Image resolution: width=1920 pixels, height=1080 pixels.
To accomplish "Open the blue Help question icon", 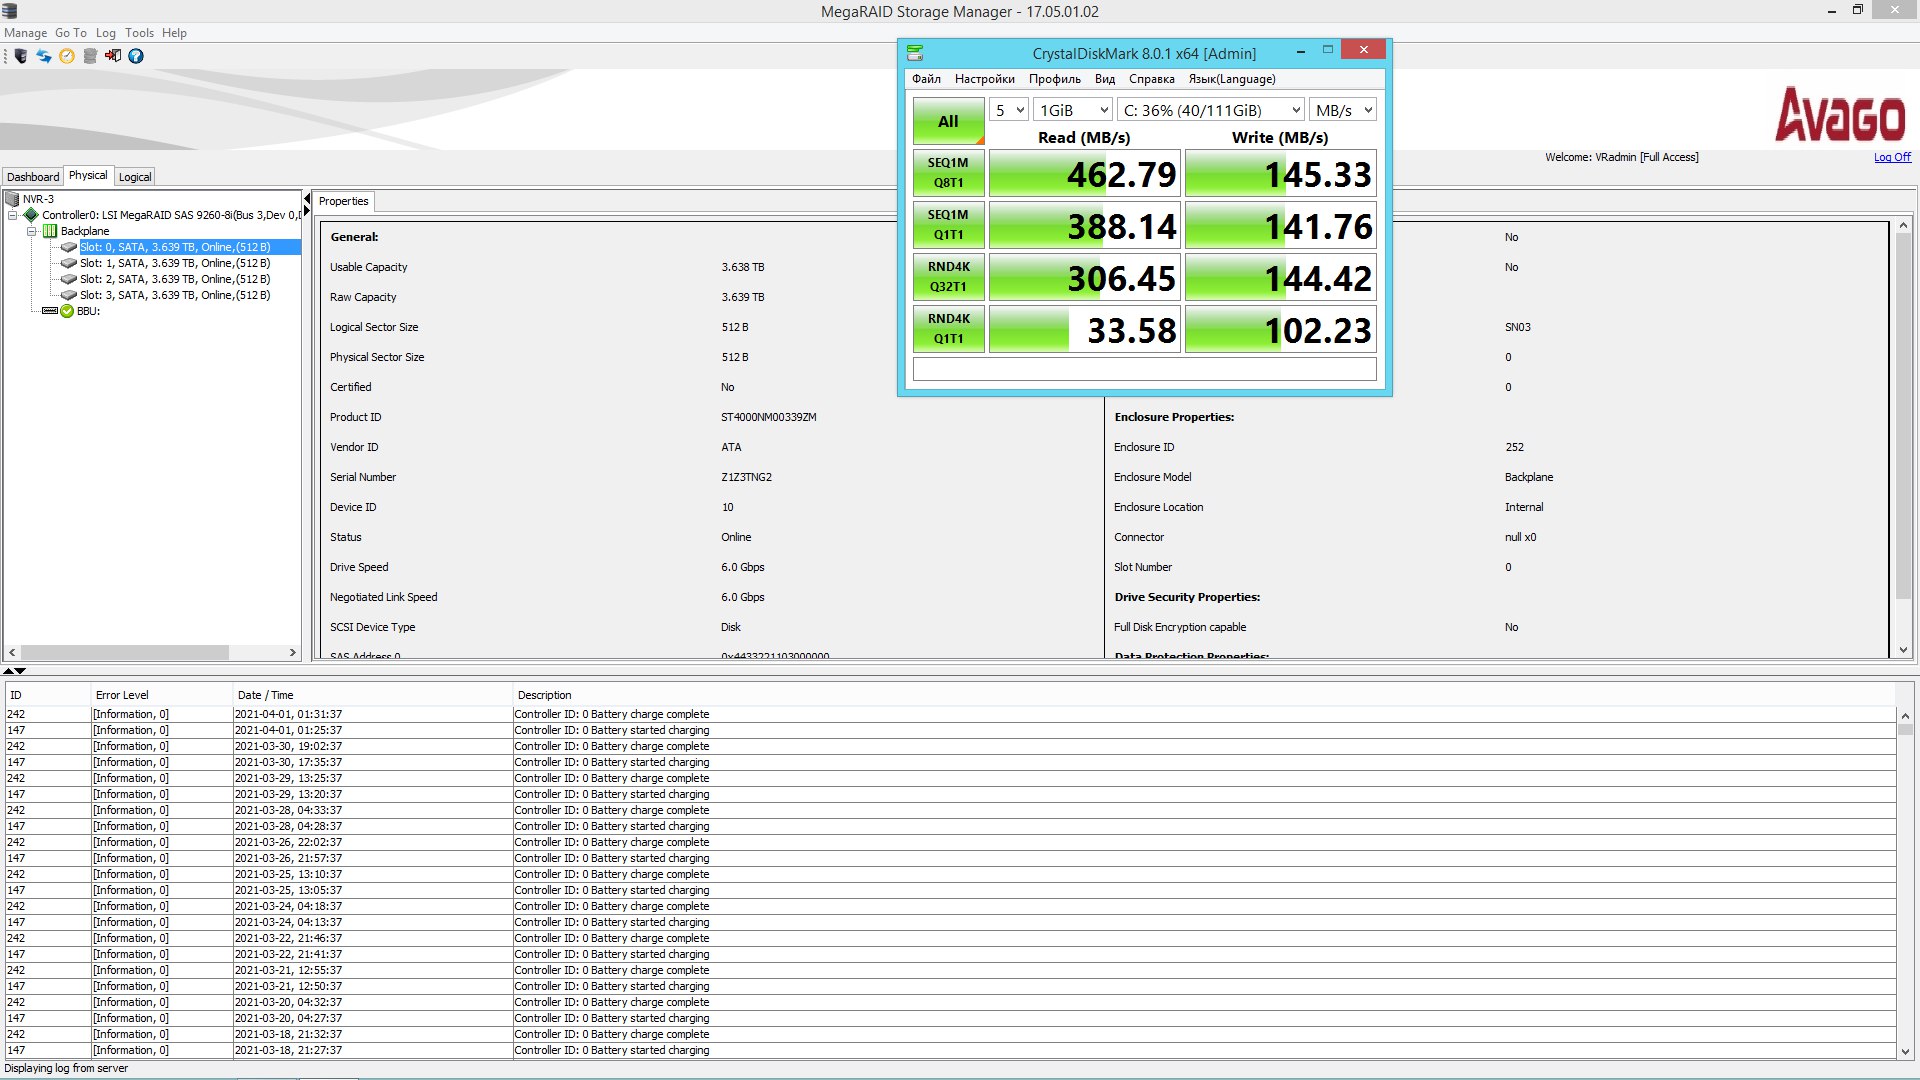I will coord(136,56).
